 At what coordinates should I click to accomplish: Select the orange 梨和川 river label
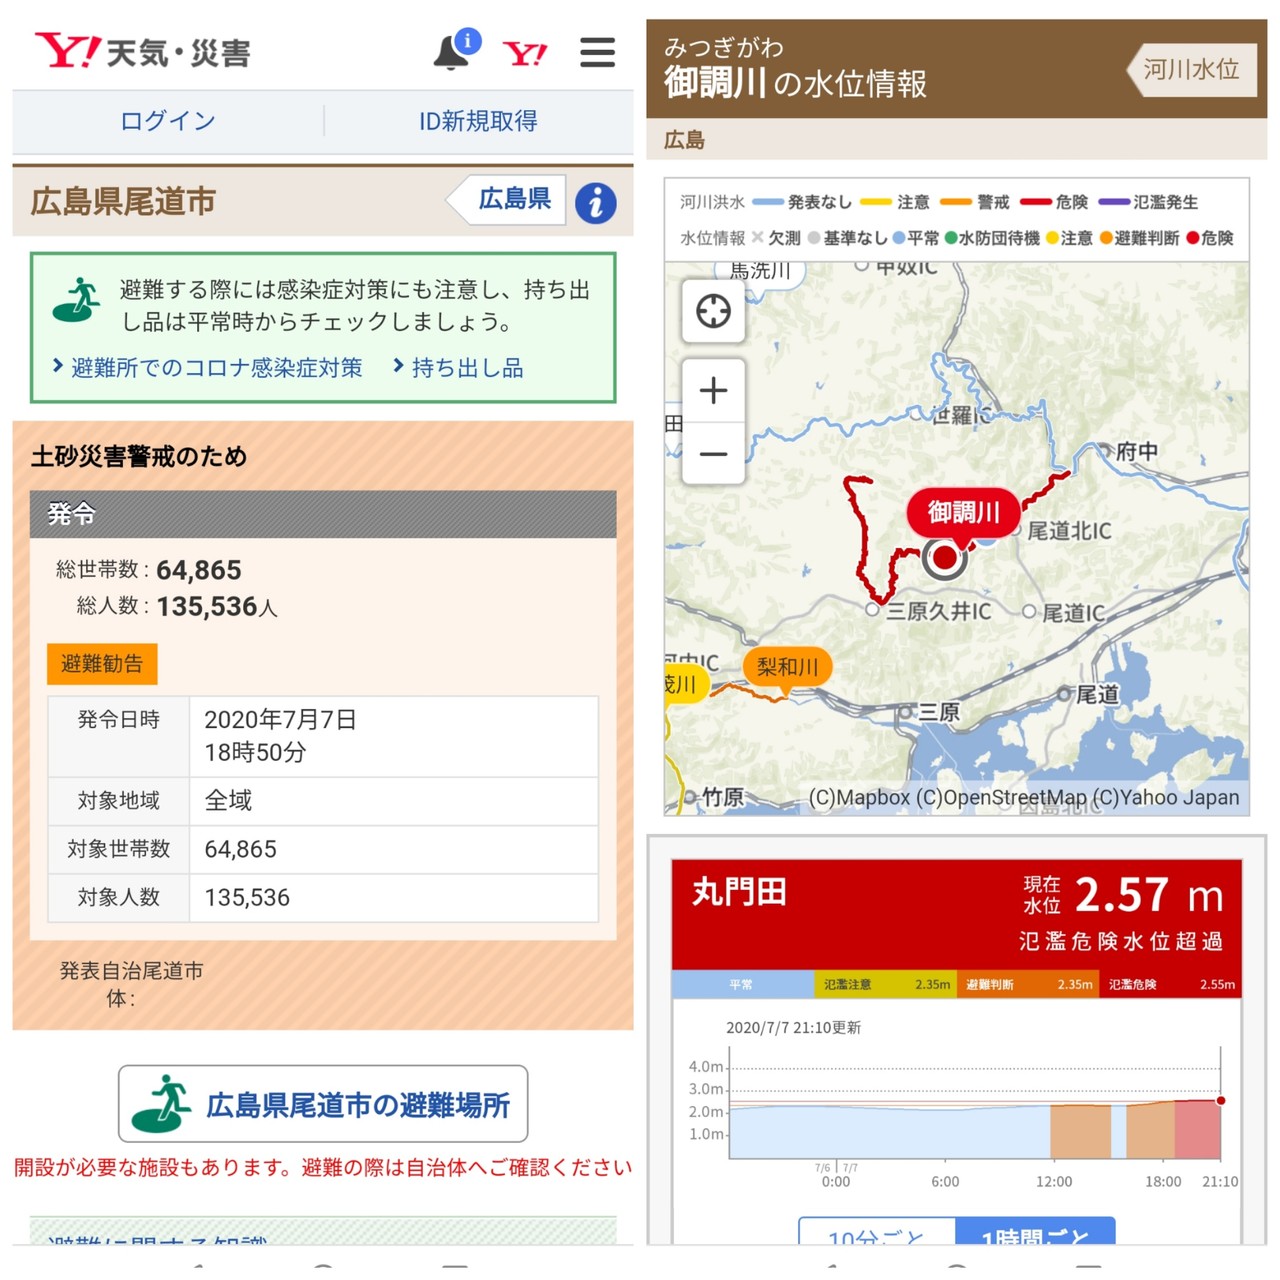click(x=787, y=666)
